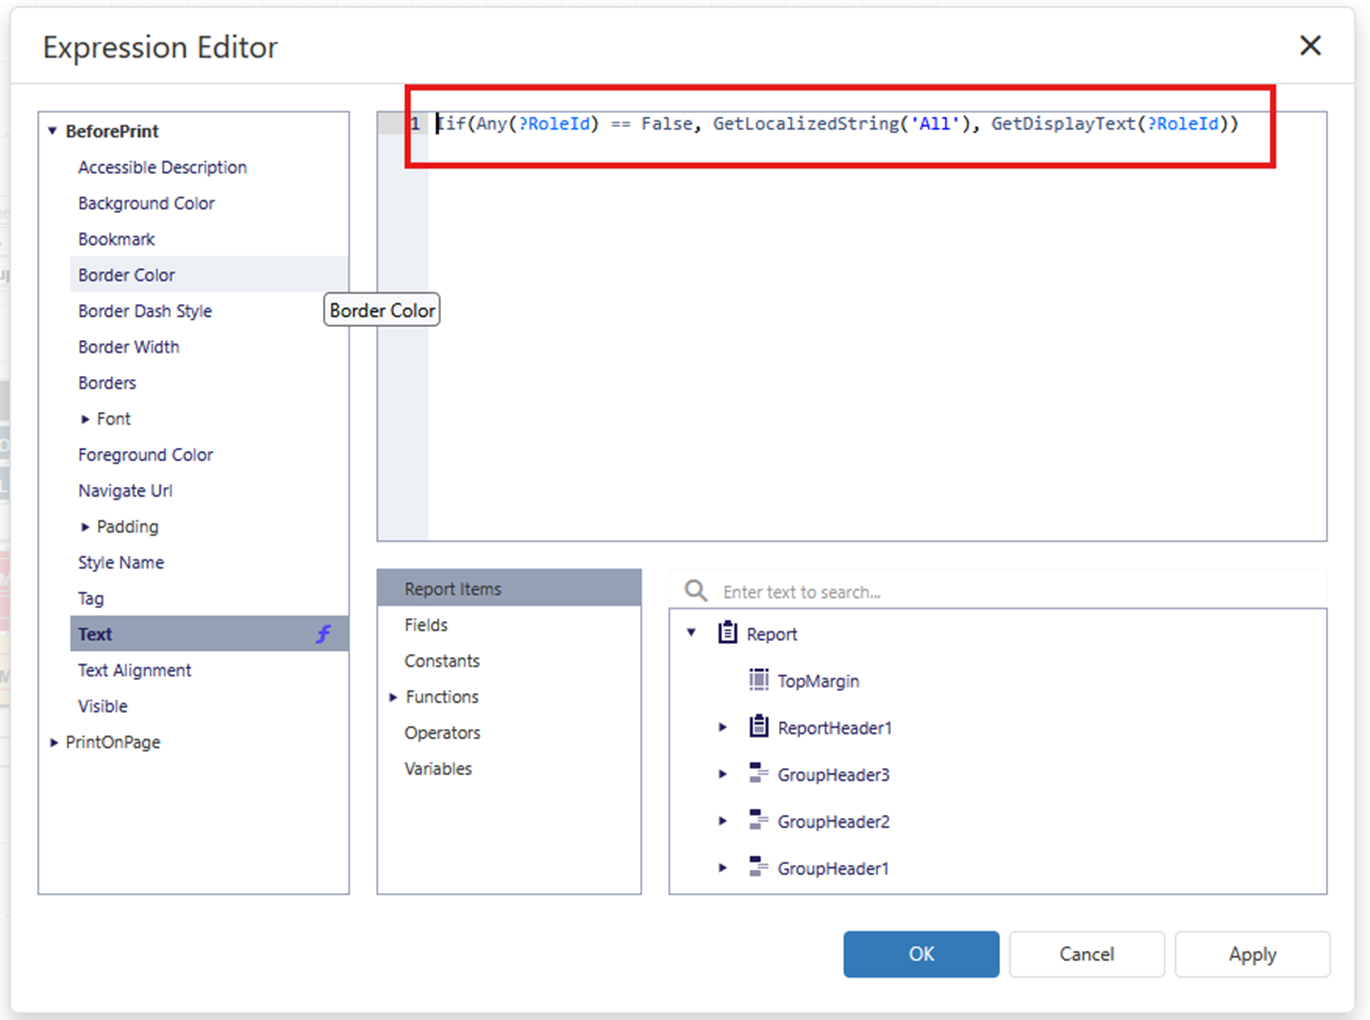Click the GroupHeader3 band icon

(x=759, y=774)
